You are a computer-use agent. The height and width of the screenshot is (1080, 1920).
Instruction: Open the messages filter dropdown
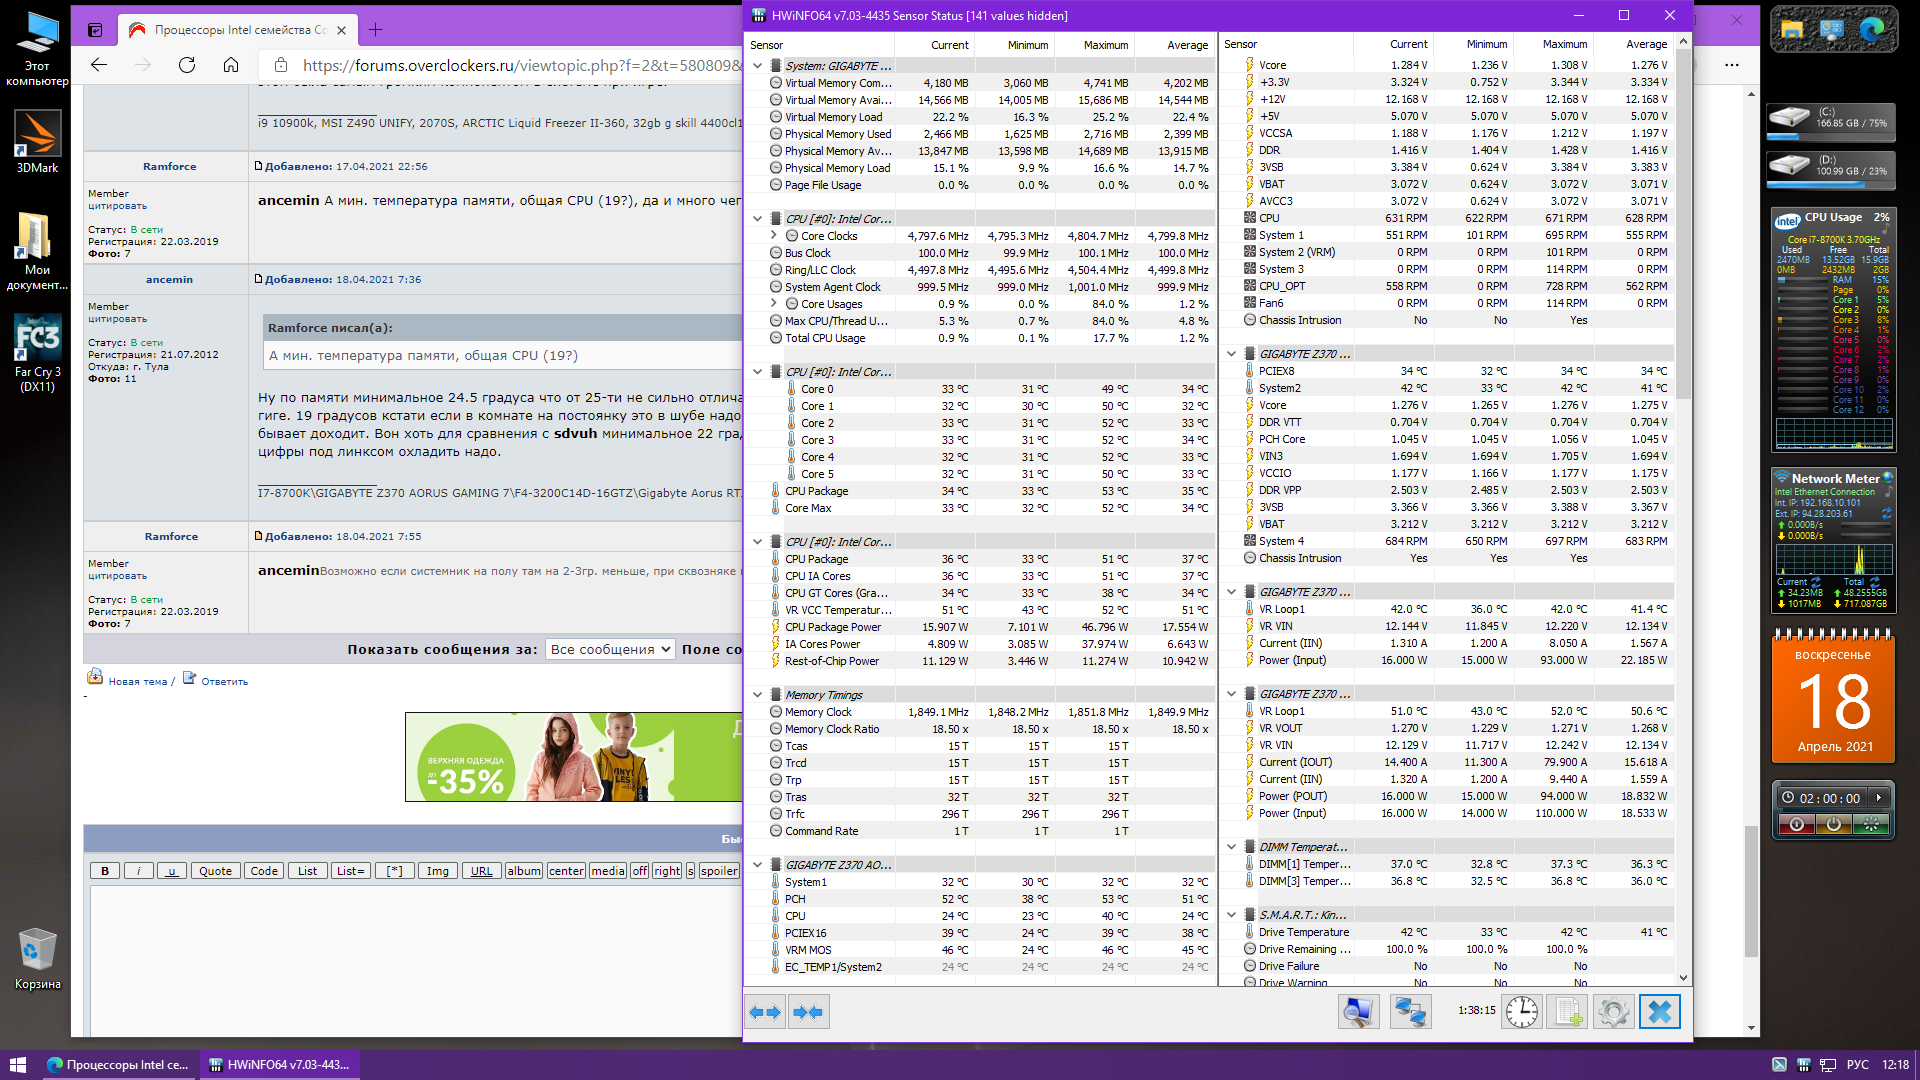(x=610, y=649)
